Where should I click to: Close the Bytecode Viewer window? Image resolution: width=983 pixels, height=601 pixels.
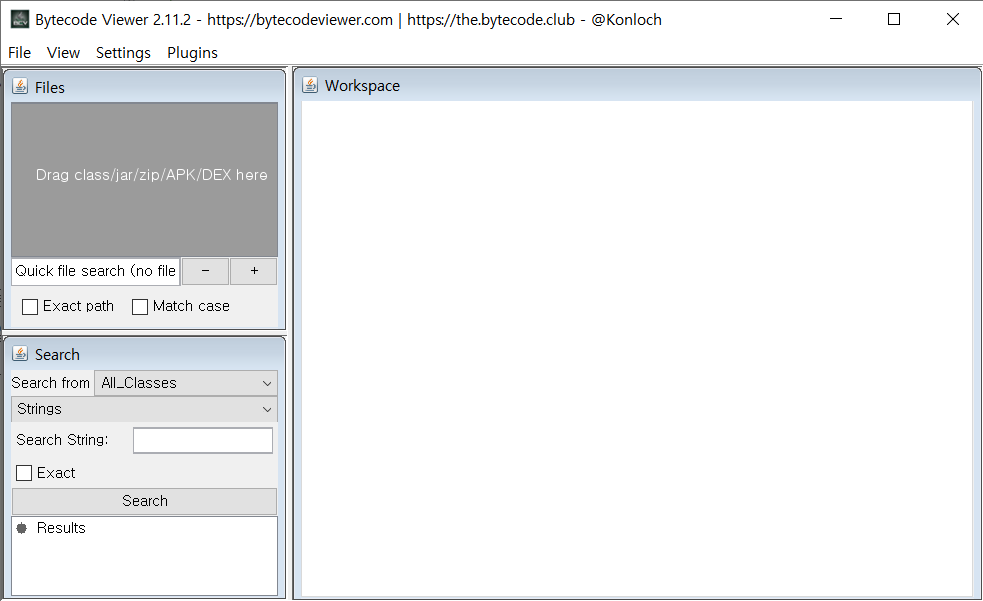pos(952,19)
